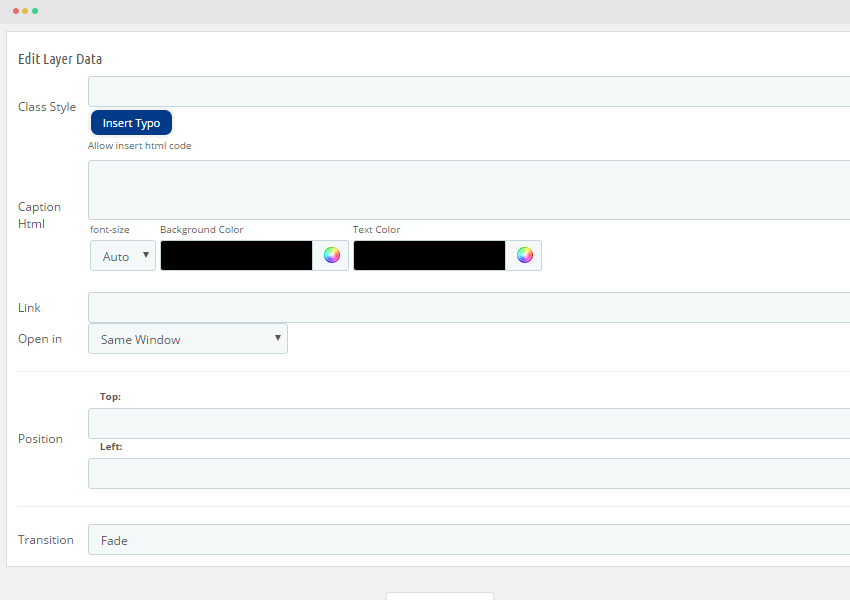The height and width of the screenshot is (600, 850).
Task: Open the Background Color picker wheel icon
Action: tap(332, 255)
